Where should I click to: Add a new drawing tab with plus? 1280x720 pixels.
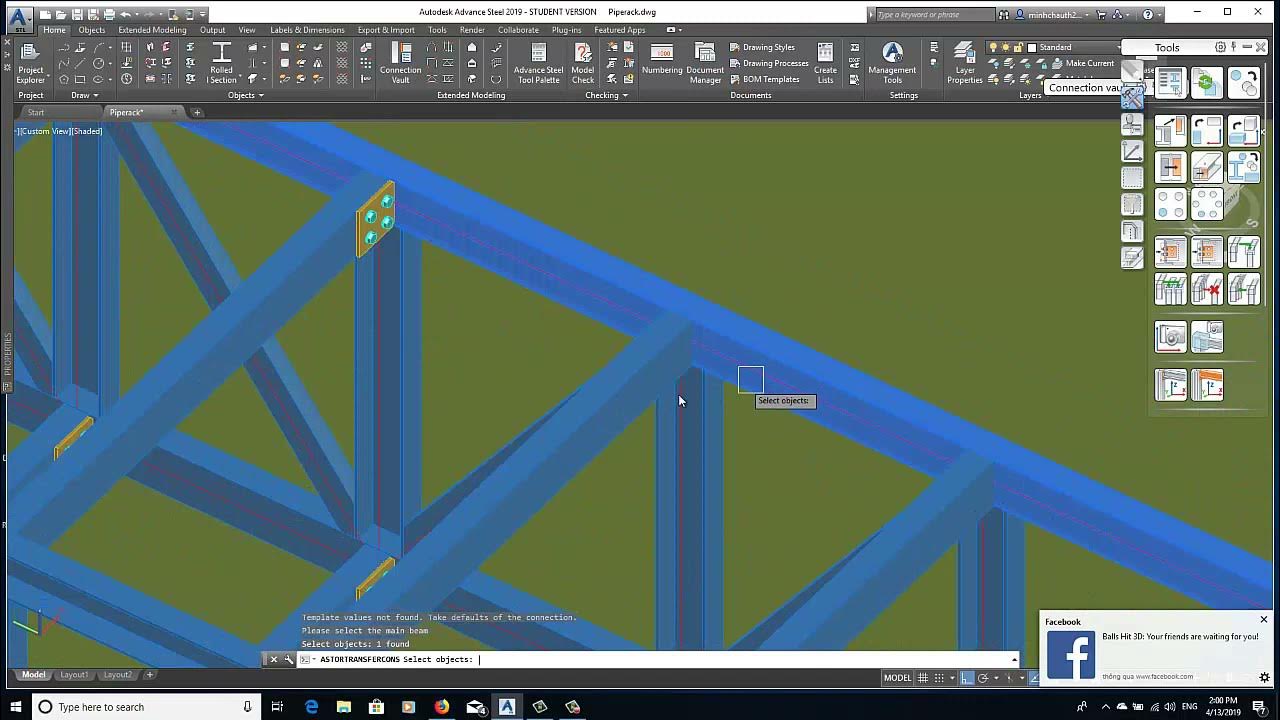(197, 112)
